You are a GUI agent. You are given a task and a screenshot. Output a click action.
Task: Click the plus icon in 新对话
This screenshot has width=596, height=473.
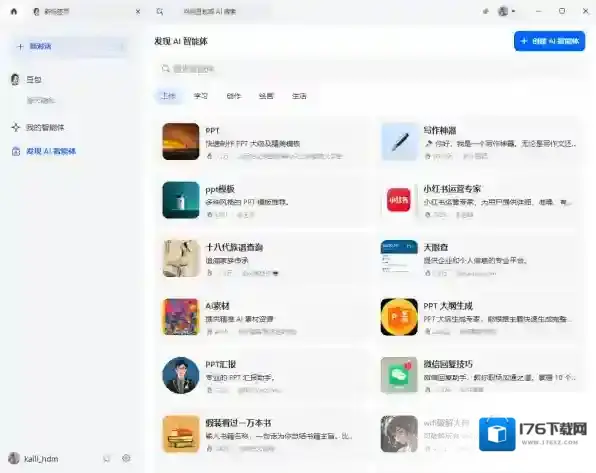point(20,46)
